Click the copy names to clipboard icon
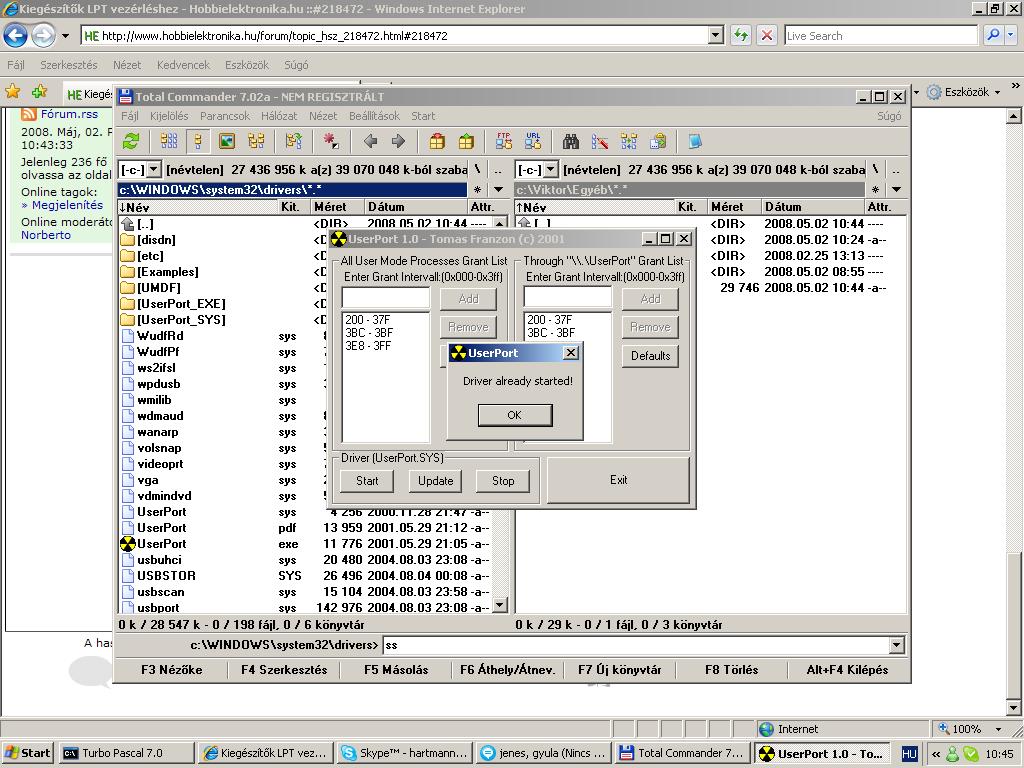1024x768 pixels. point(658,141)
